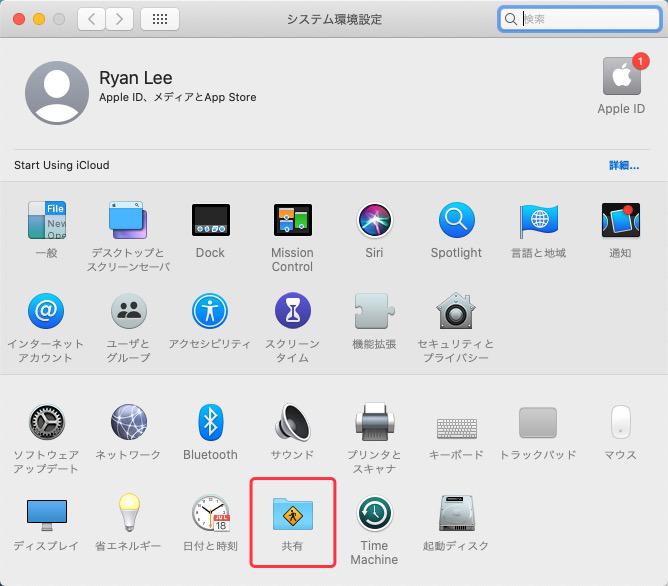The width and height of the screenshot is (668, 586).
Task: Open Apple ID icon with badge
Action: tap(622, 76)
